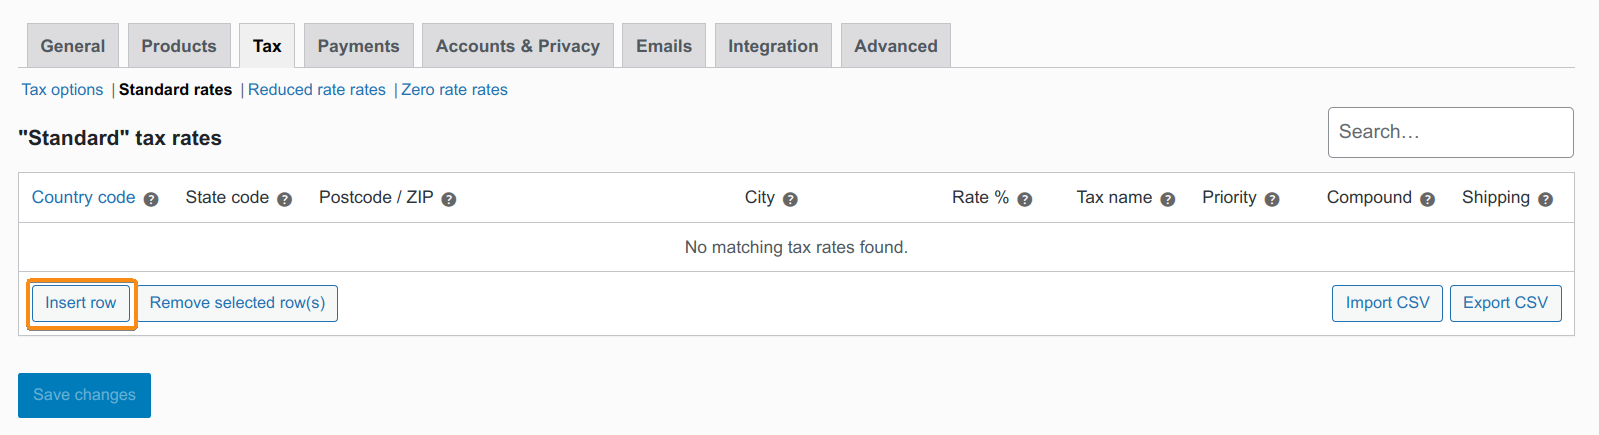
Task: Click help icon next to Shipping
Action: tap(1545, 199)
